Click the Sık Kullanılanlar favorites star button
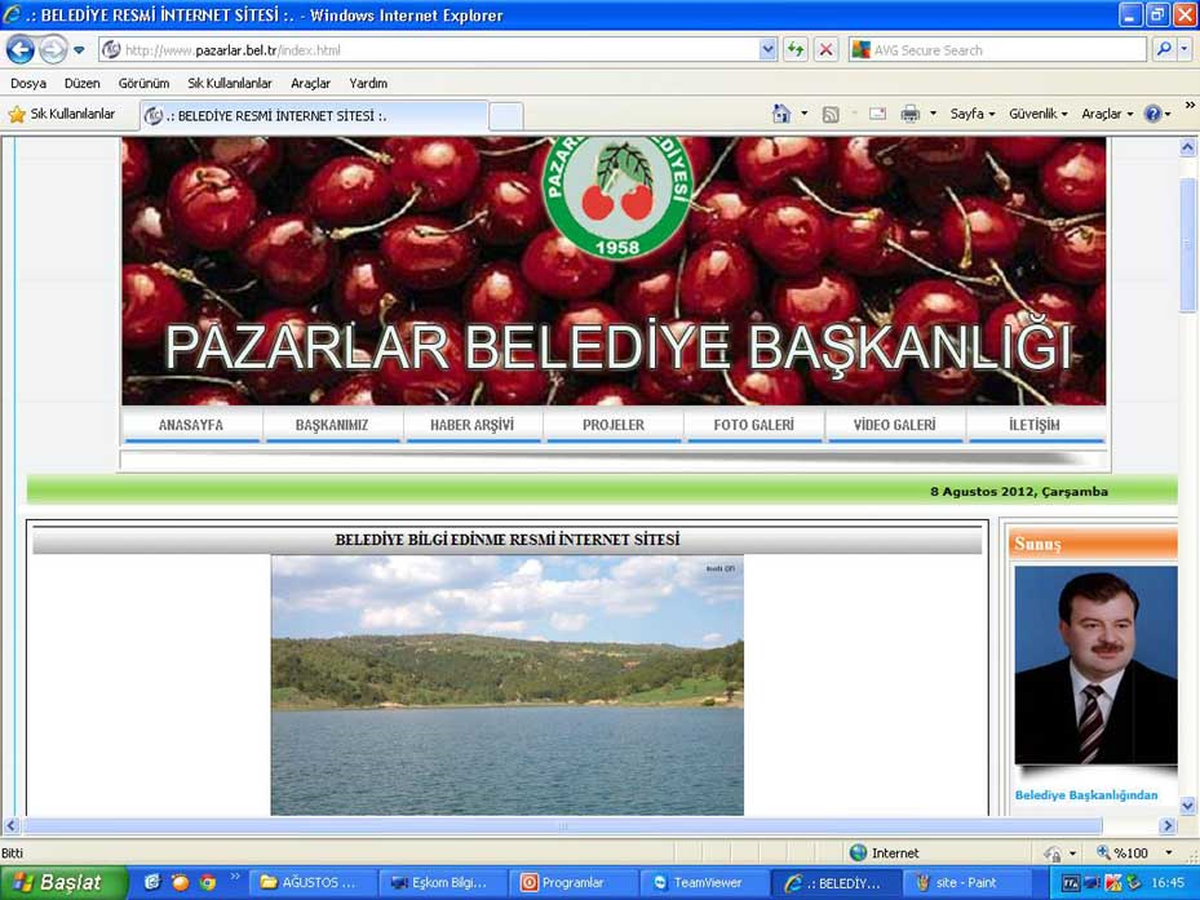1200x900 pixels. tap(62, 115)
